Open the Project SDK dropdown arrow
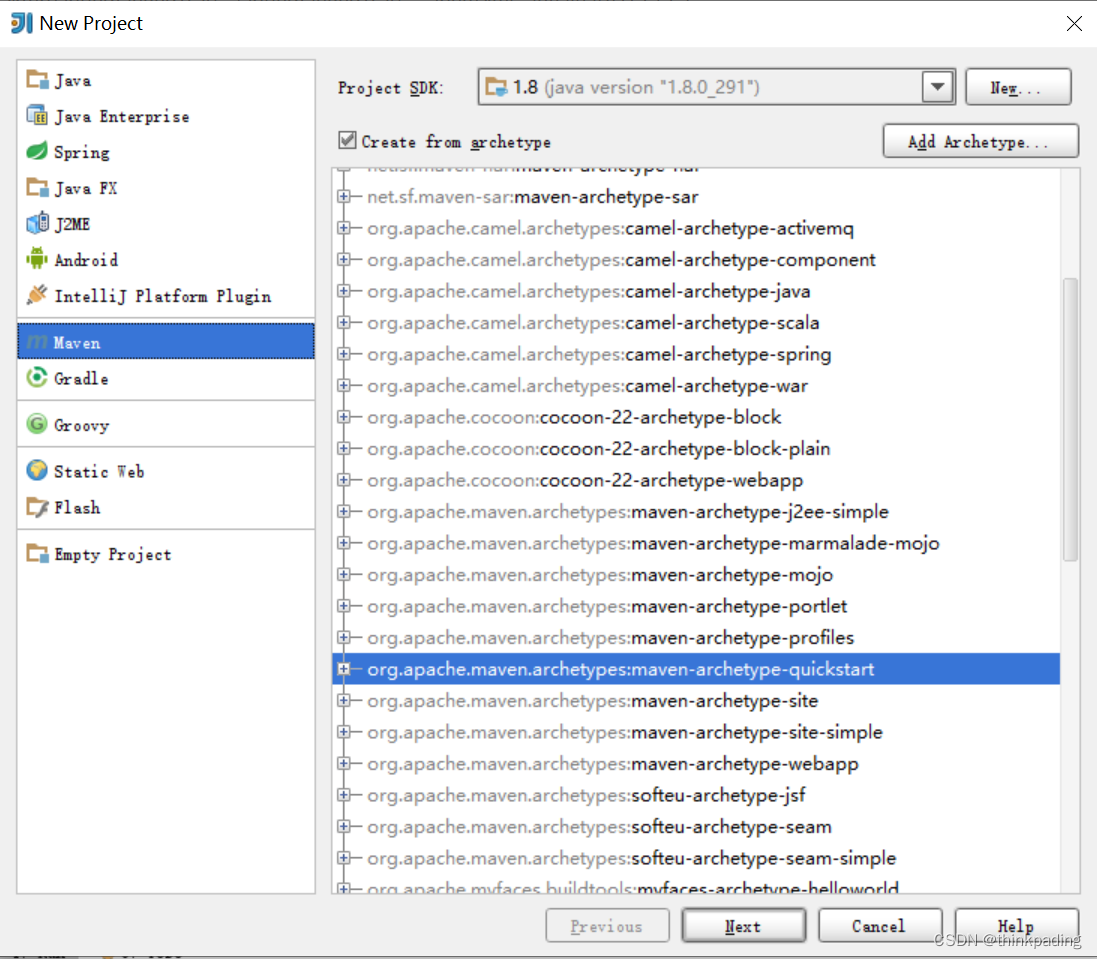Screen dimensions: 1097x959 point(937,87)
